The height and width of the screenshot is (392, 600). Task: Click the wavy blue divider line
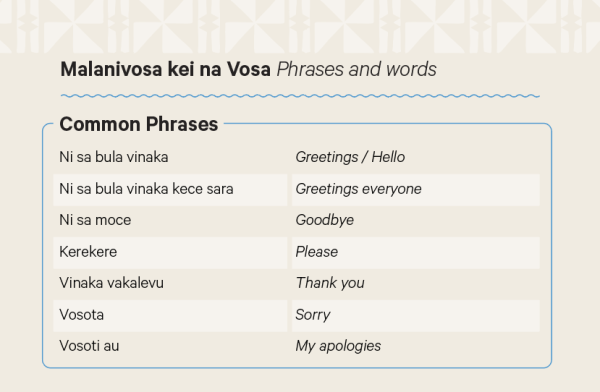300,96
